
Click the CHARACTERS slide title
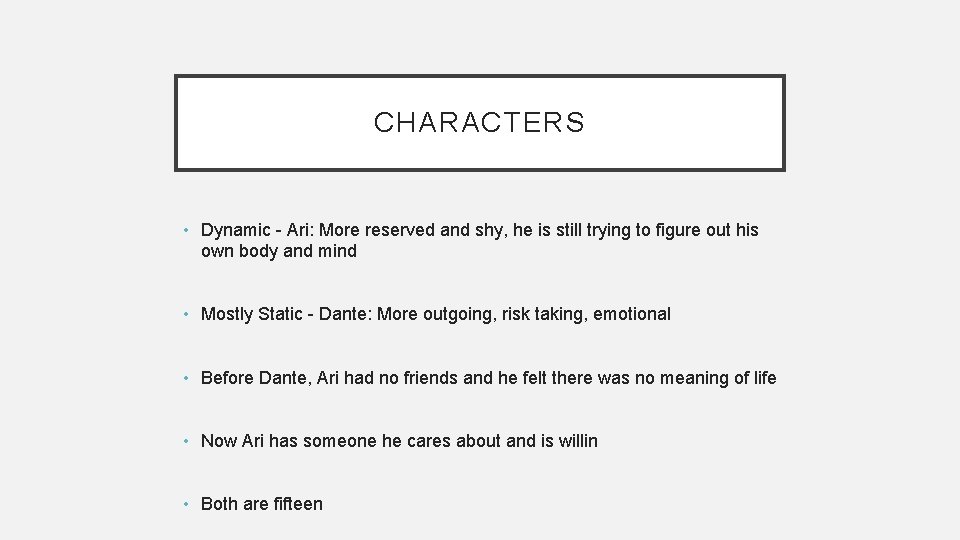coord(479,122)
